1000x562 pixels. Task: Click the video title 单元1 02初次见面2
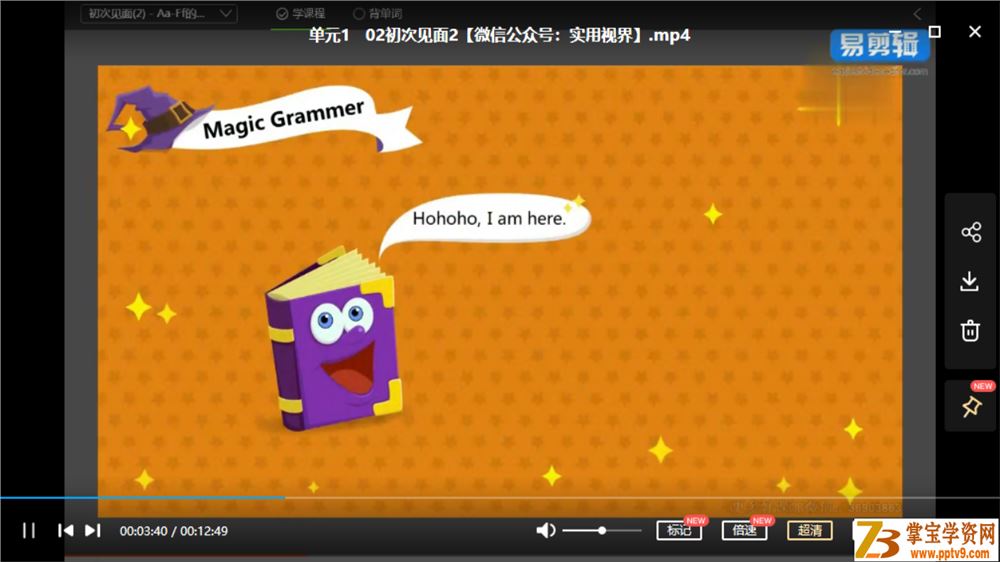[499, 35]
